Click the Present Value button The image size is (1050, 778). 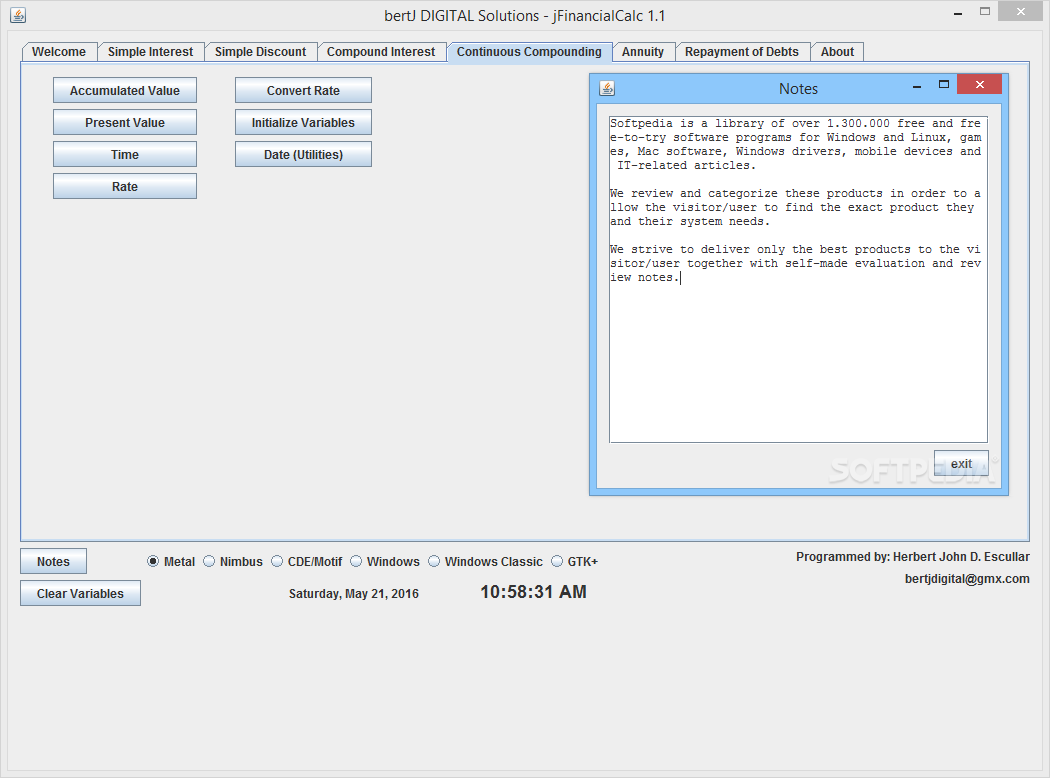click(125, 123)
